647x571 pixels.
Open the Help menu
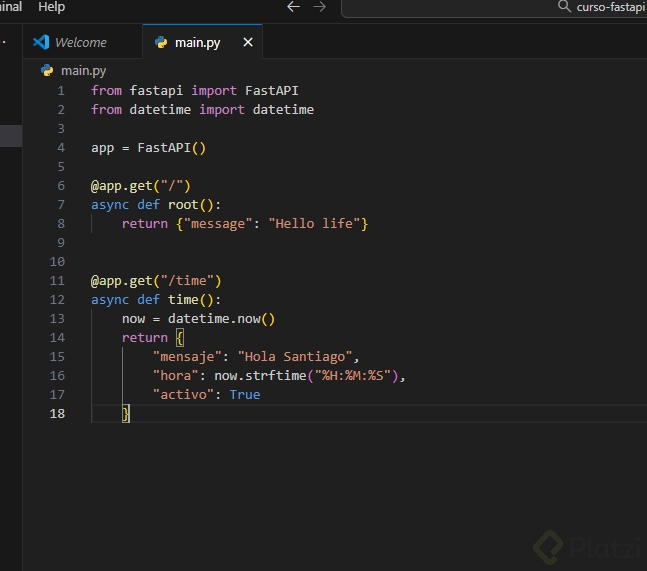point(51,7)
